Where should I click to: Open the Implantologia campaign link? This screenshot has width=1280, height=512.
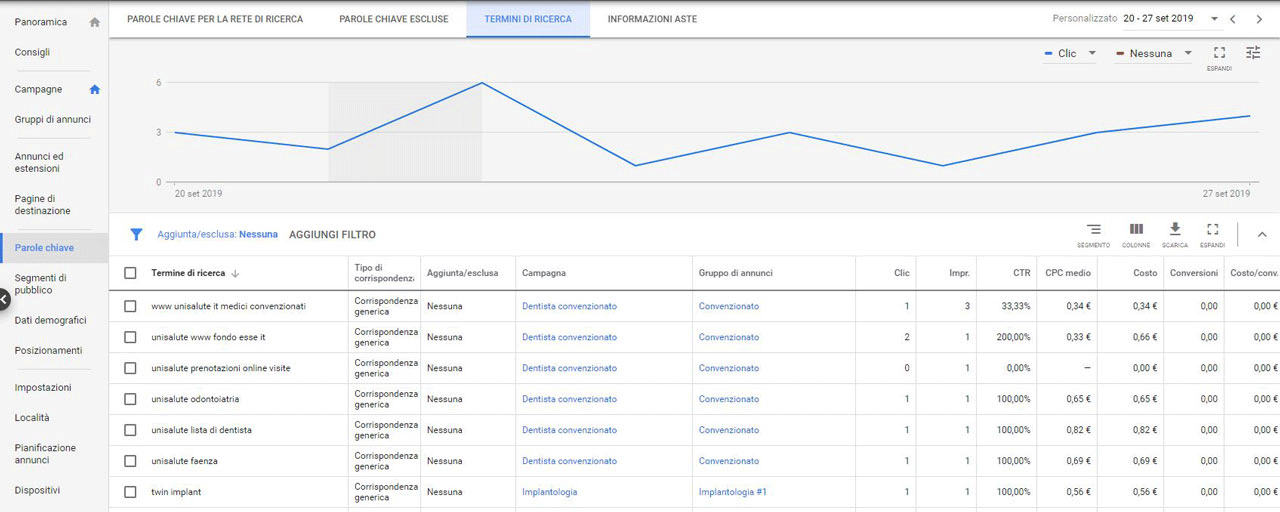point(549,492)
